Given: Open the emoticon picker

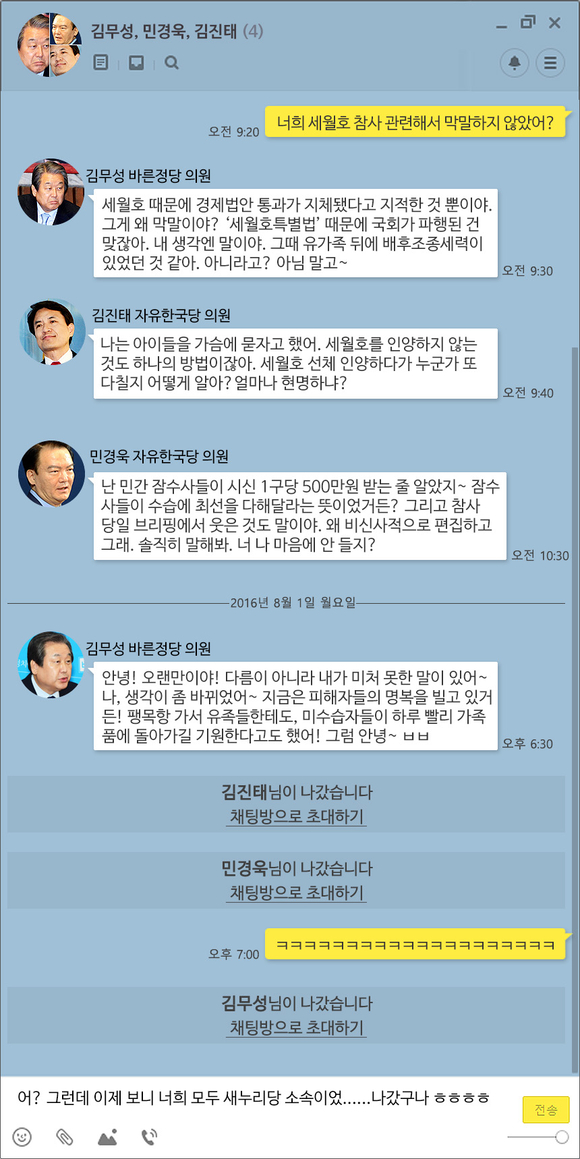Looking at the screenshot, I should coord(22,1136).
